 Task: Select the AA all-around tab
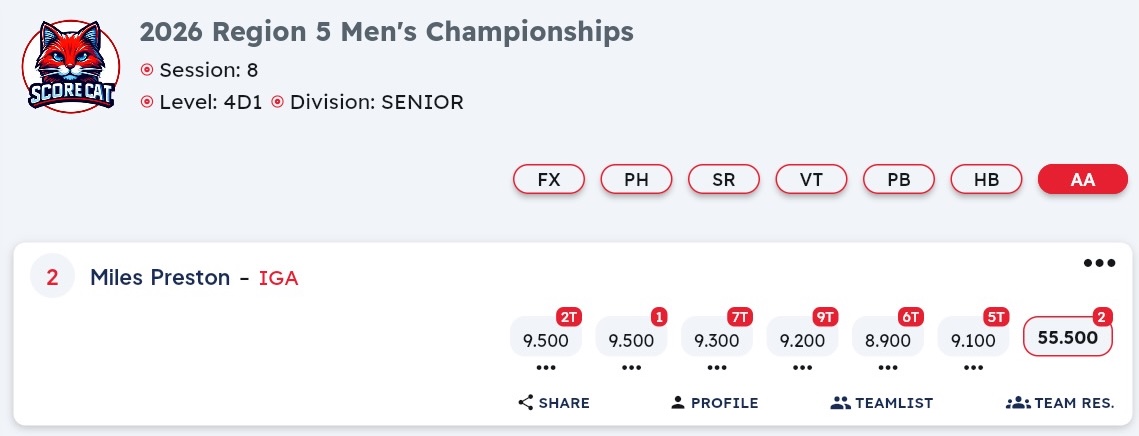[1083, 180]
